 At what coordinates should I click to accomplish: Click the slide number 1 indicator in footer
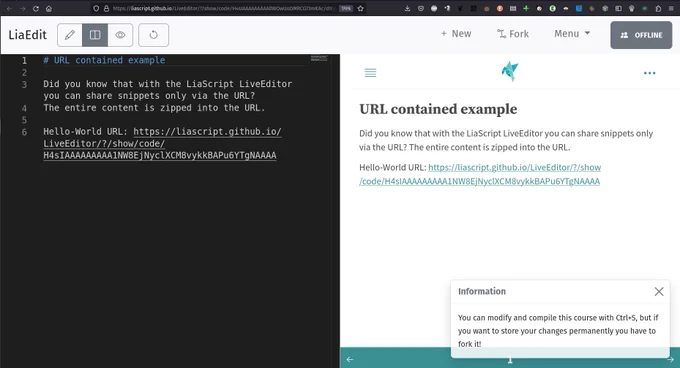[x=510, y=360]
